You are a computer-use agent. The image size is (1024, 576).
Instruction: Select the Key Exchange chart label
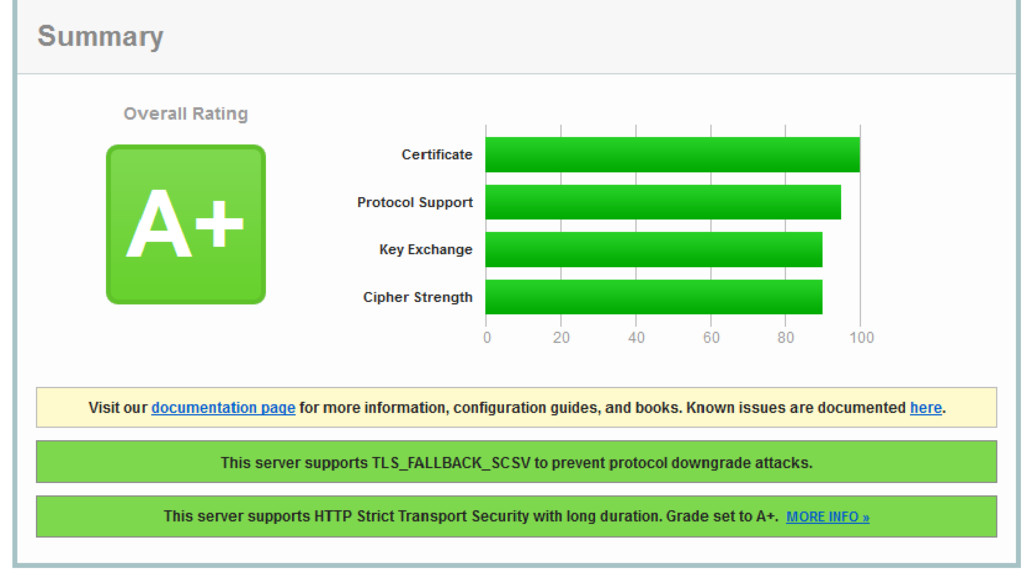(x=426, y=250)
